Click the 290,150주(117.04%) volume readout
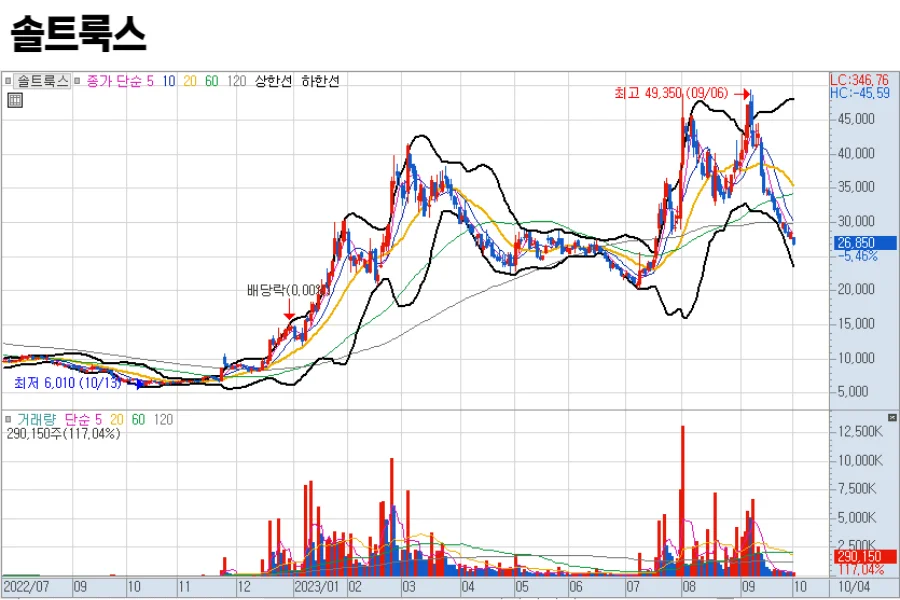The width and height of the screenshot is (900, 600). pos(63,433)
